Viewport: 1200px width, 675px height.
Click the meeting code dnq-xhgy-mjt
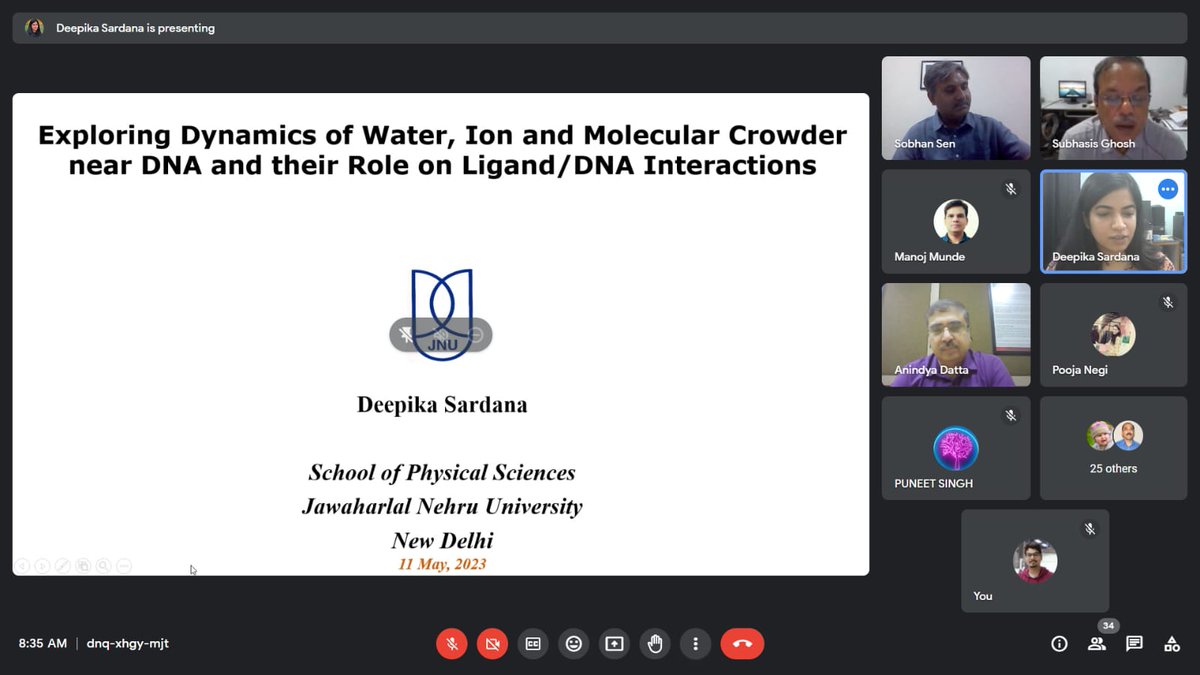[x=128, y=644]
